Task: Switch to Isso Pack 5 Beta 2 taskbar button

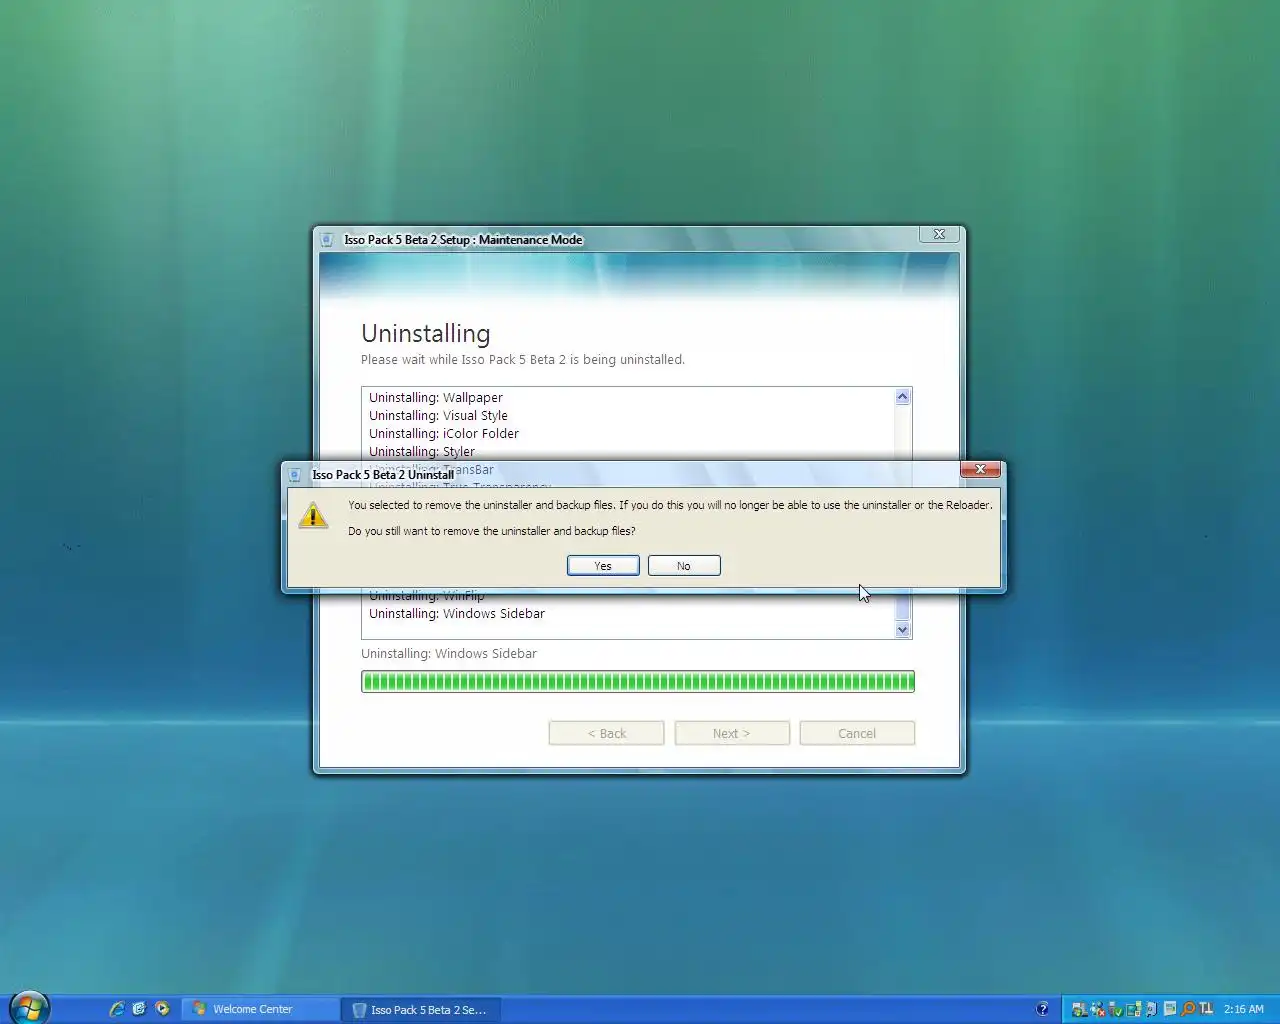Action: [x=420, y=1010]
